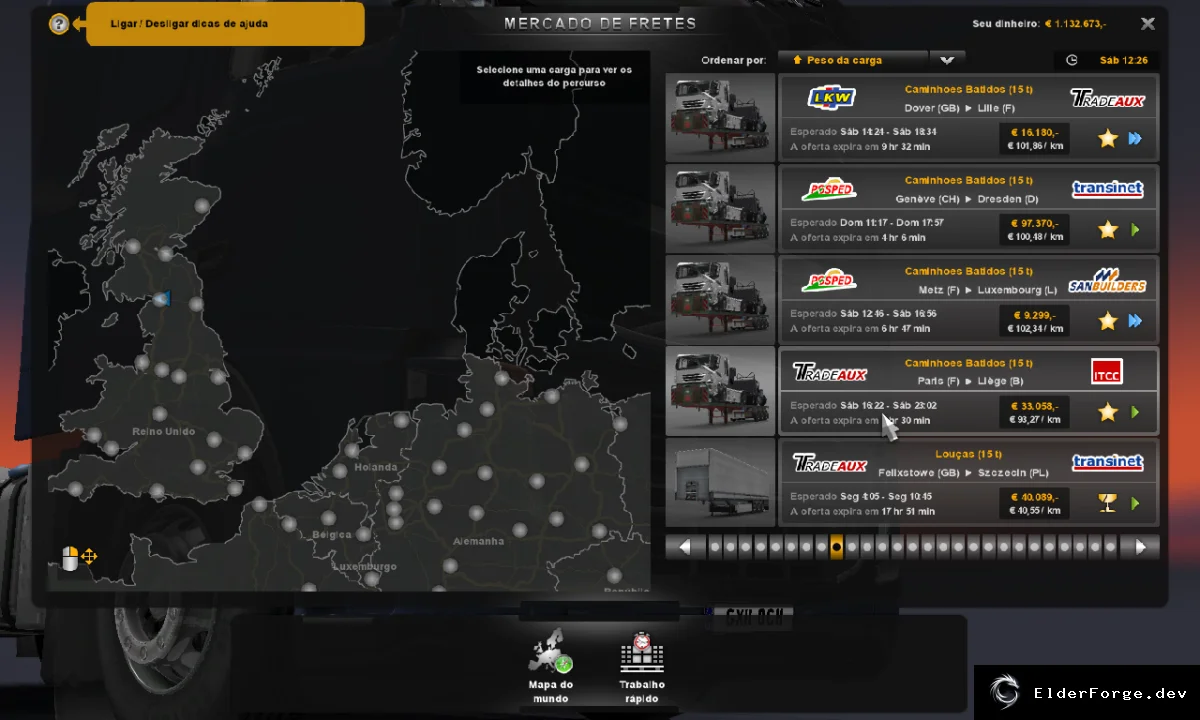
Task: Select the trailer thumbnail for the Genève–Dresden job
Action: tap(720, 208)
